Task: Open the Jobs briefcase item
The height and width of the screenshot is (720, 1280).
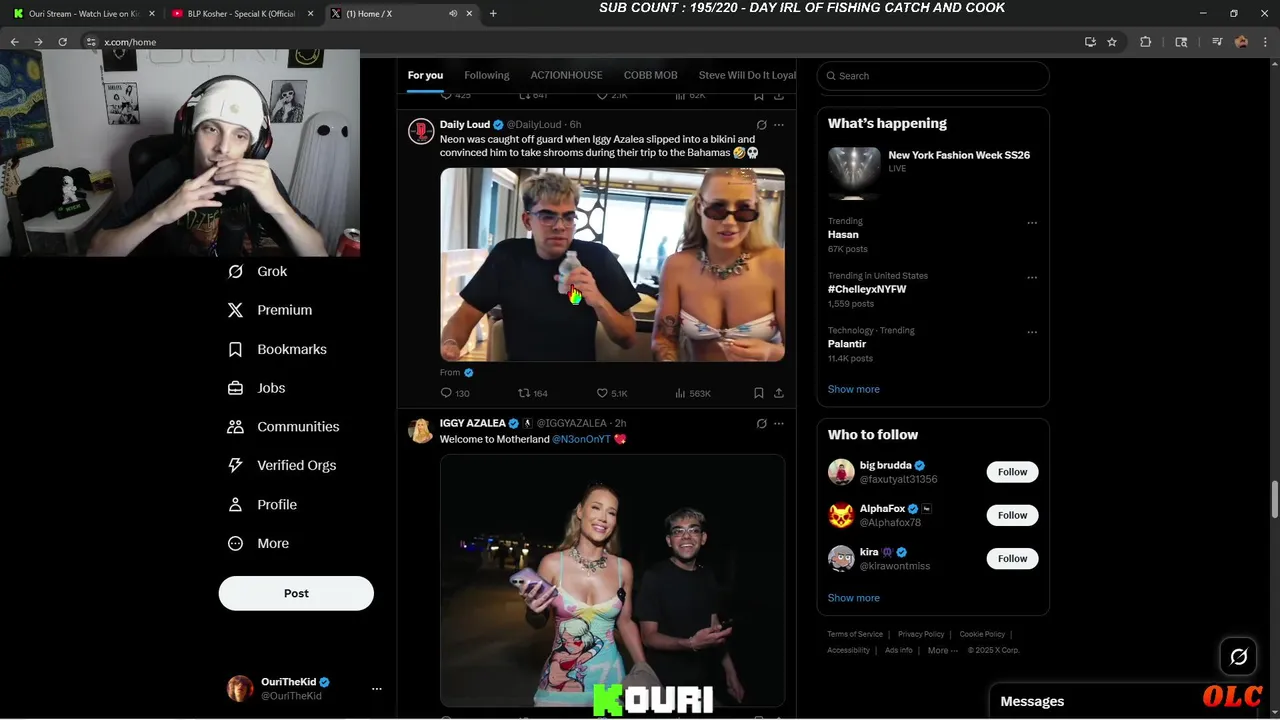Action: (x=257, y=388)
